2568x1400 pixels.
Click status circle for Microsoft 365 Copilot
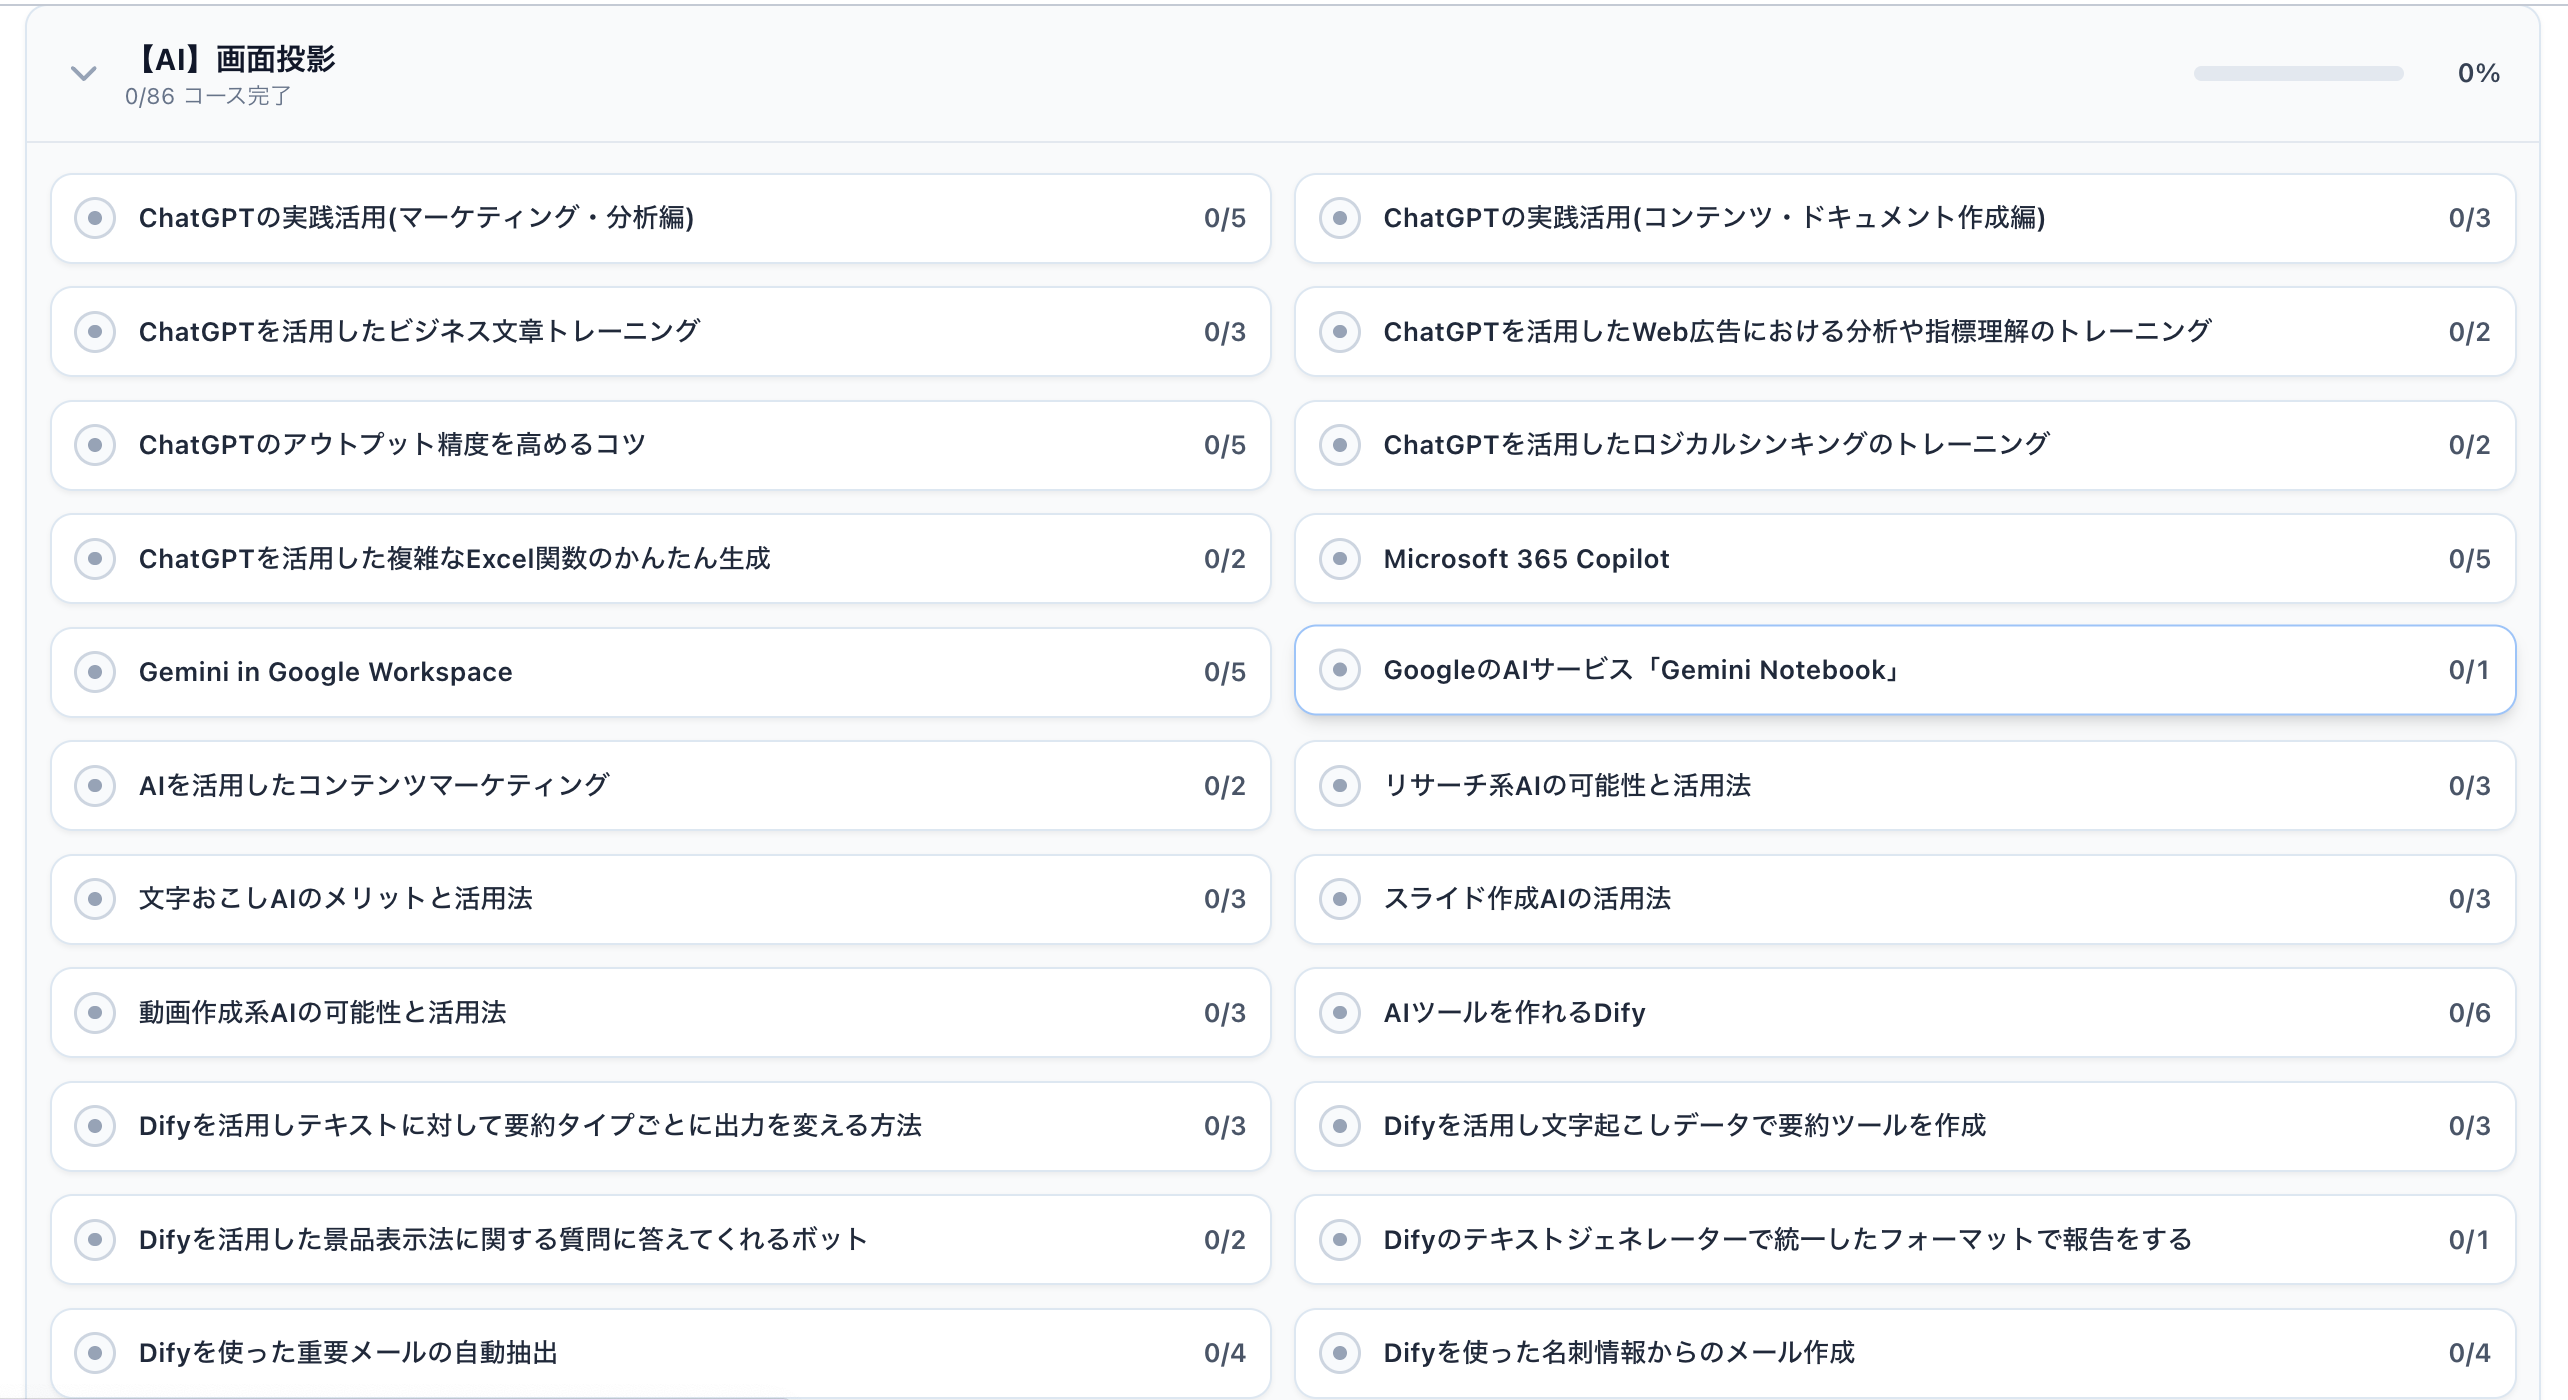(1340, 558)
